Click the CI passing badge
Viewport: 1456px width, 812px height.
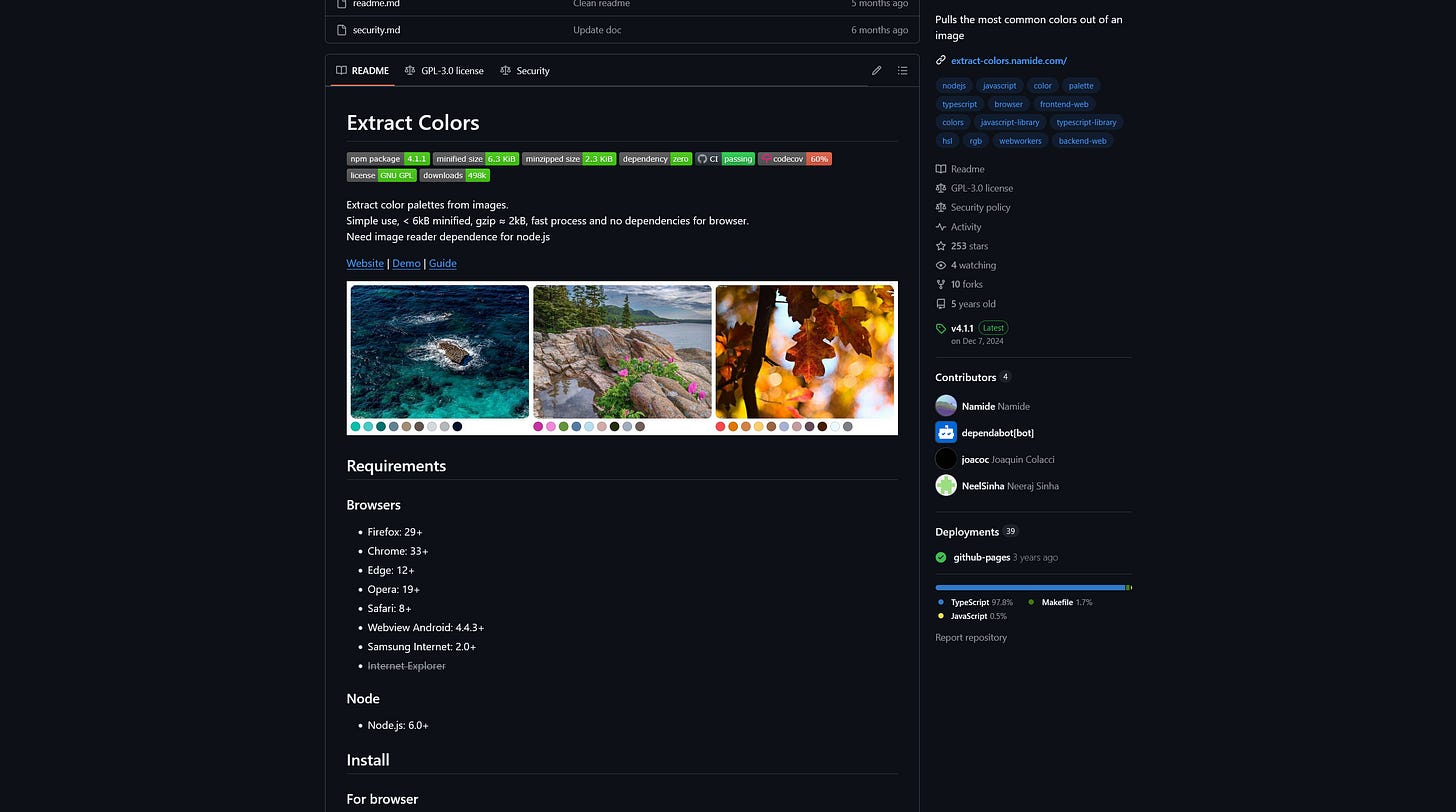coord(725,159)
